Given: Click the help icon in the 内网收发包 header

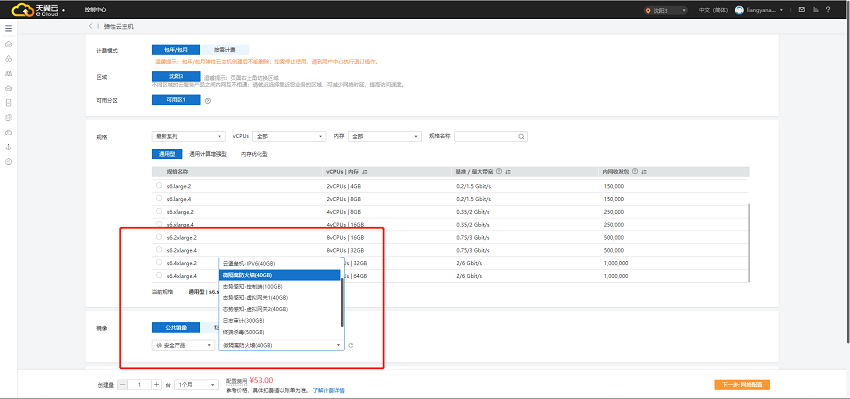Looking at the screenshot, I should pos(635,171).
